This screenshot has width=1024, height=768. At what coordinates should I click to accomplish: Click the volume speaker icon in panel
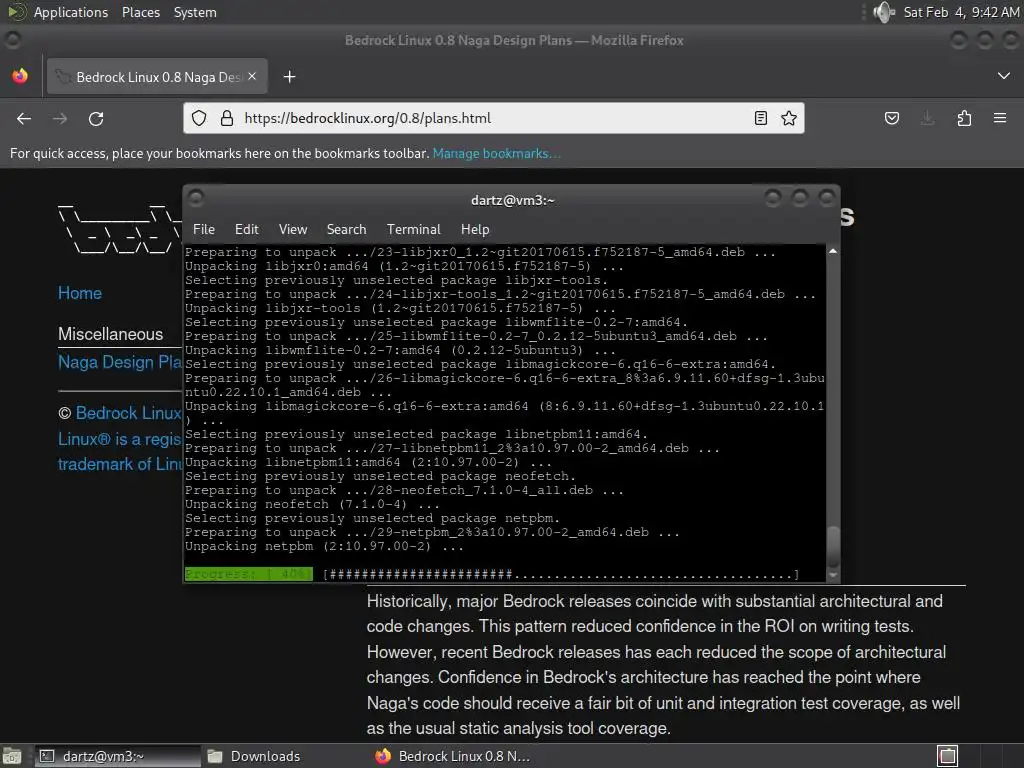coord(884,12)
